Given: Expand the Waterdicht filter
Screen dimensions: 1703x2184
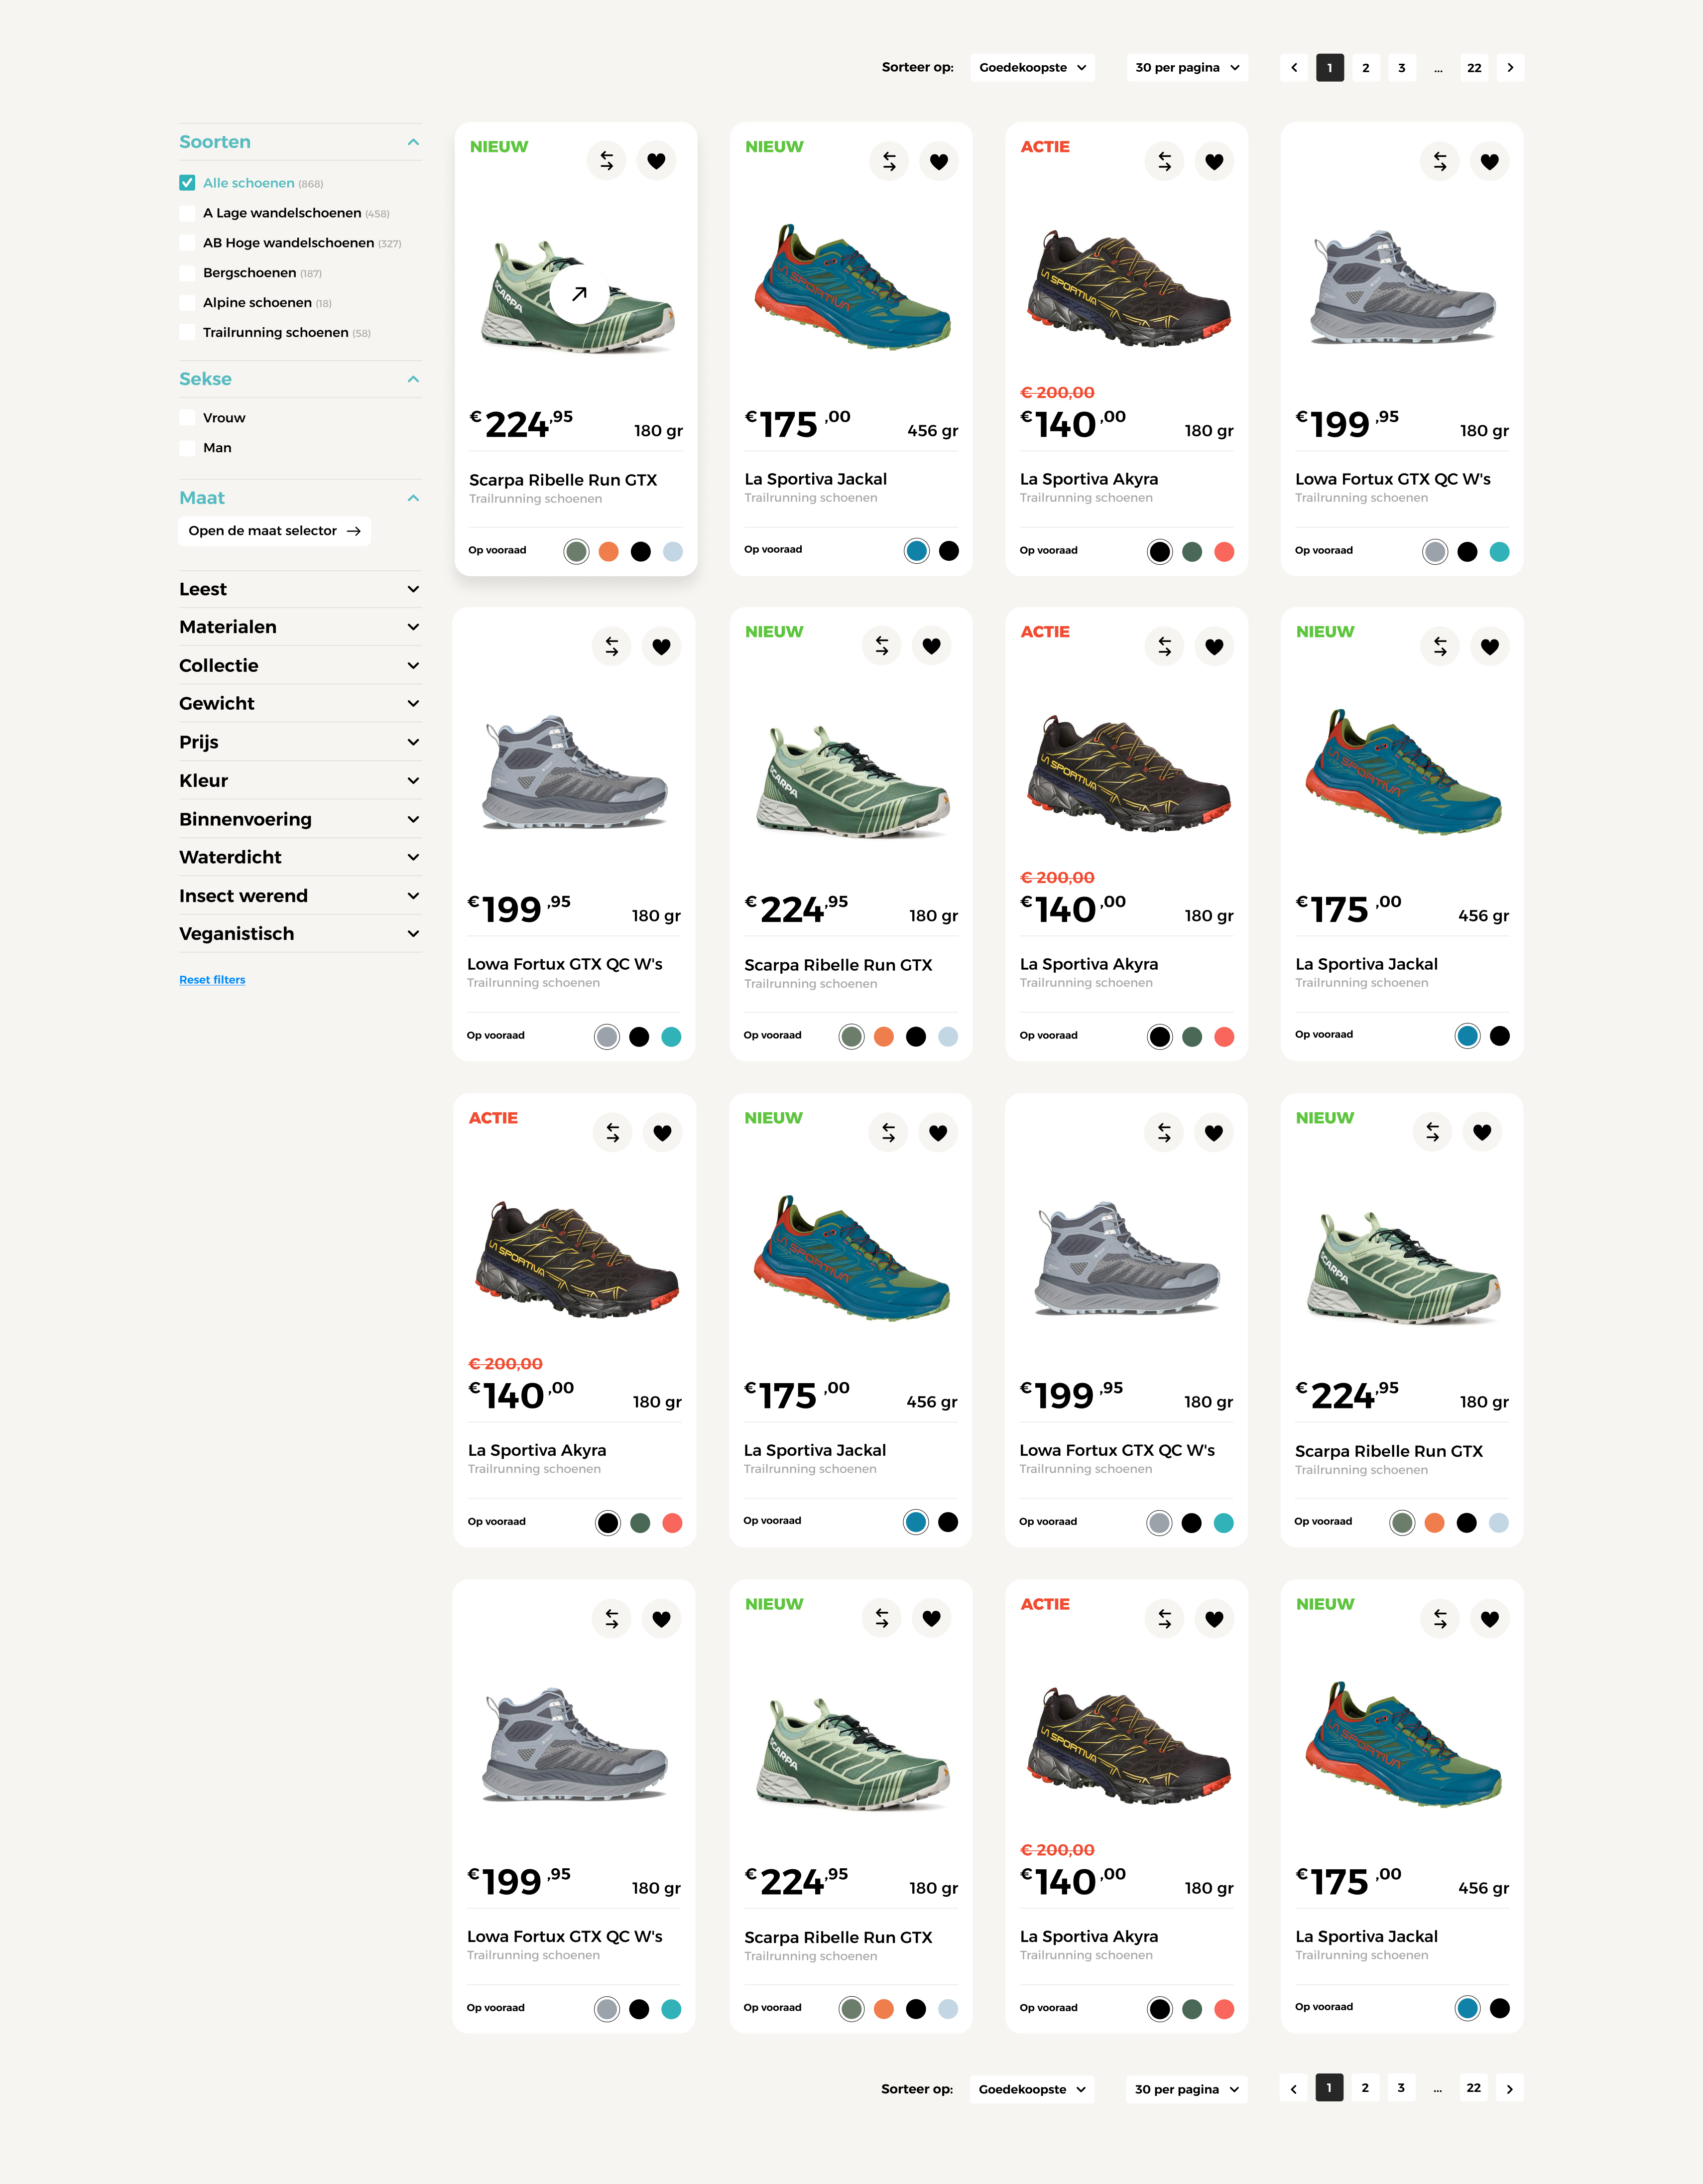Looking at the screenshot, I should (300, 857).
